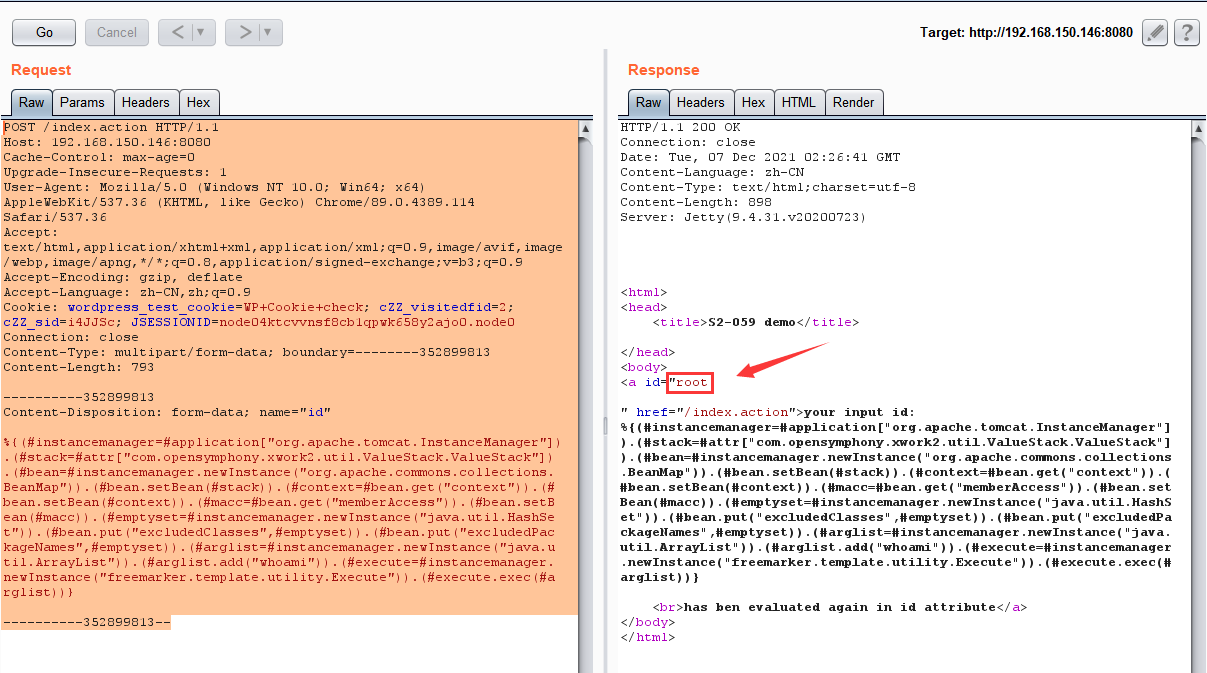
Task: Click the Go button to send request
Action: (x=44, y=32)
